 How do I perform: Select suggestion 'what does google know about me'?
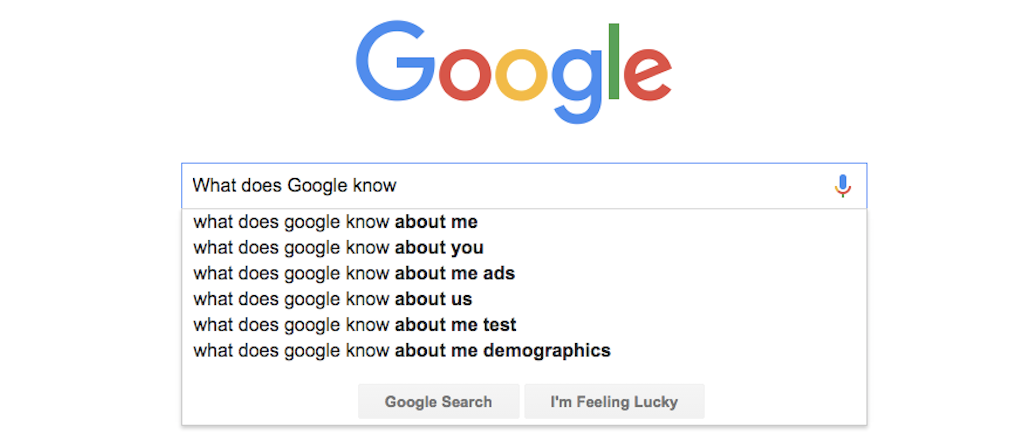pos(336,222)
